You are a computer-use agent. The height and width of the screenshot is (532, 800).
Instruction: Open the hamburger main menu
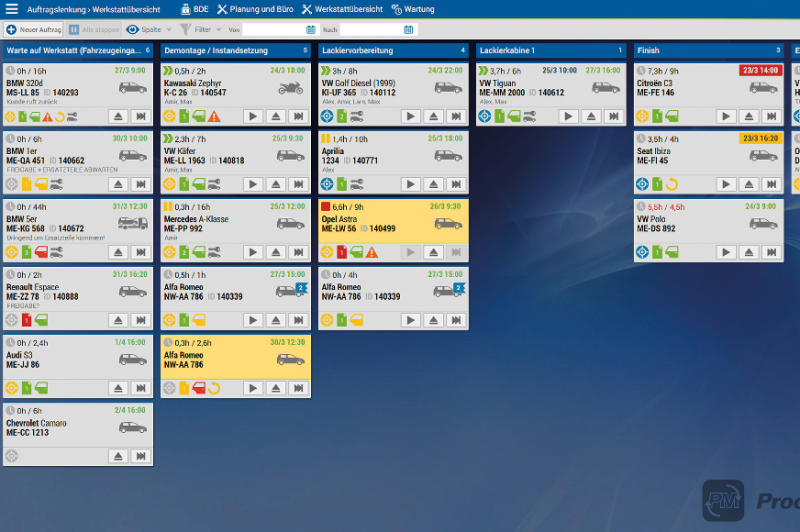(11, 9)
